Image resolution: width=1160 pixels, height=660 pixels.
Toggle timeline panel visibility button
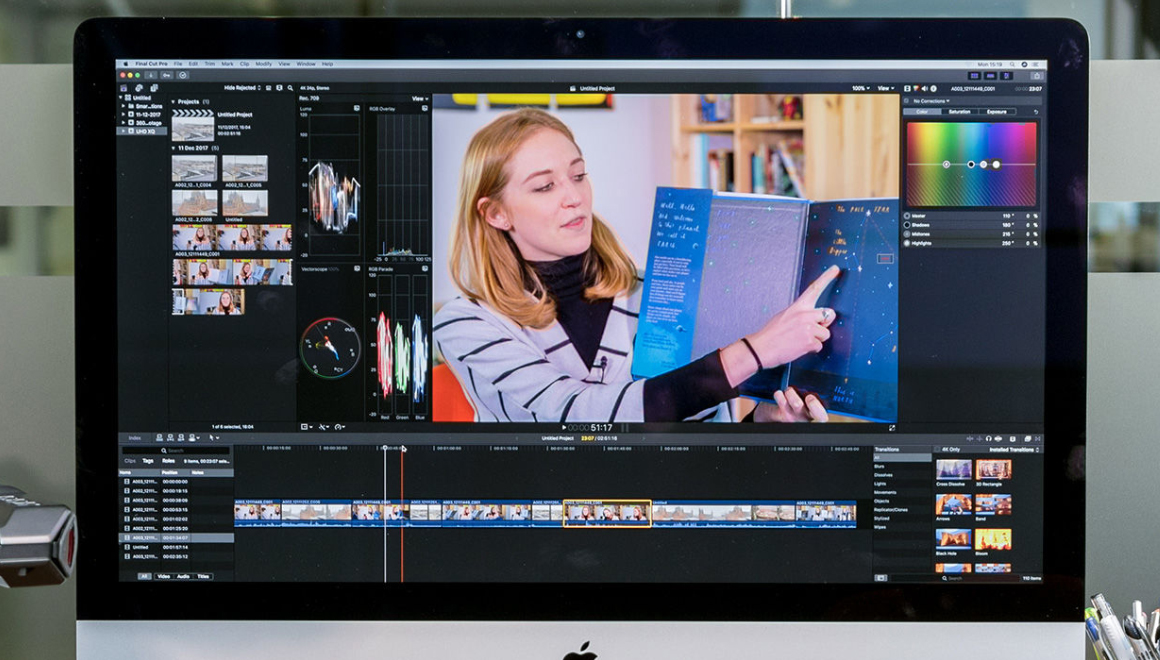991,75
